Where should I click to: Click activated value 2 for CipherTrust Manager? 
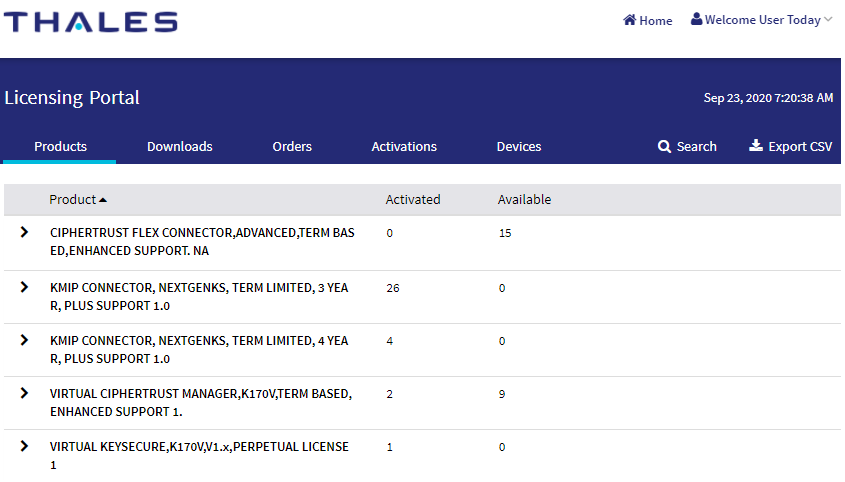click(390, 394)
